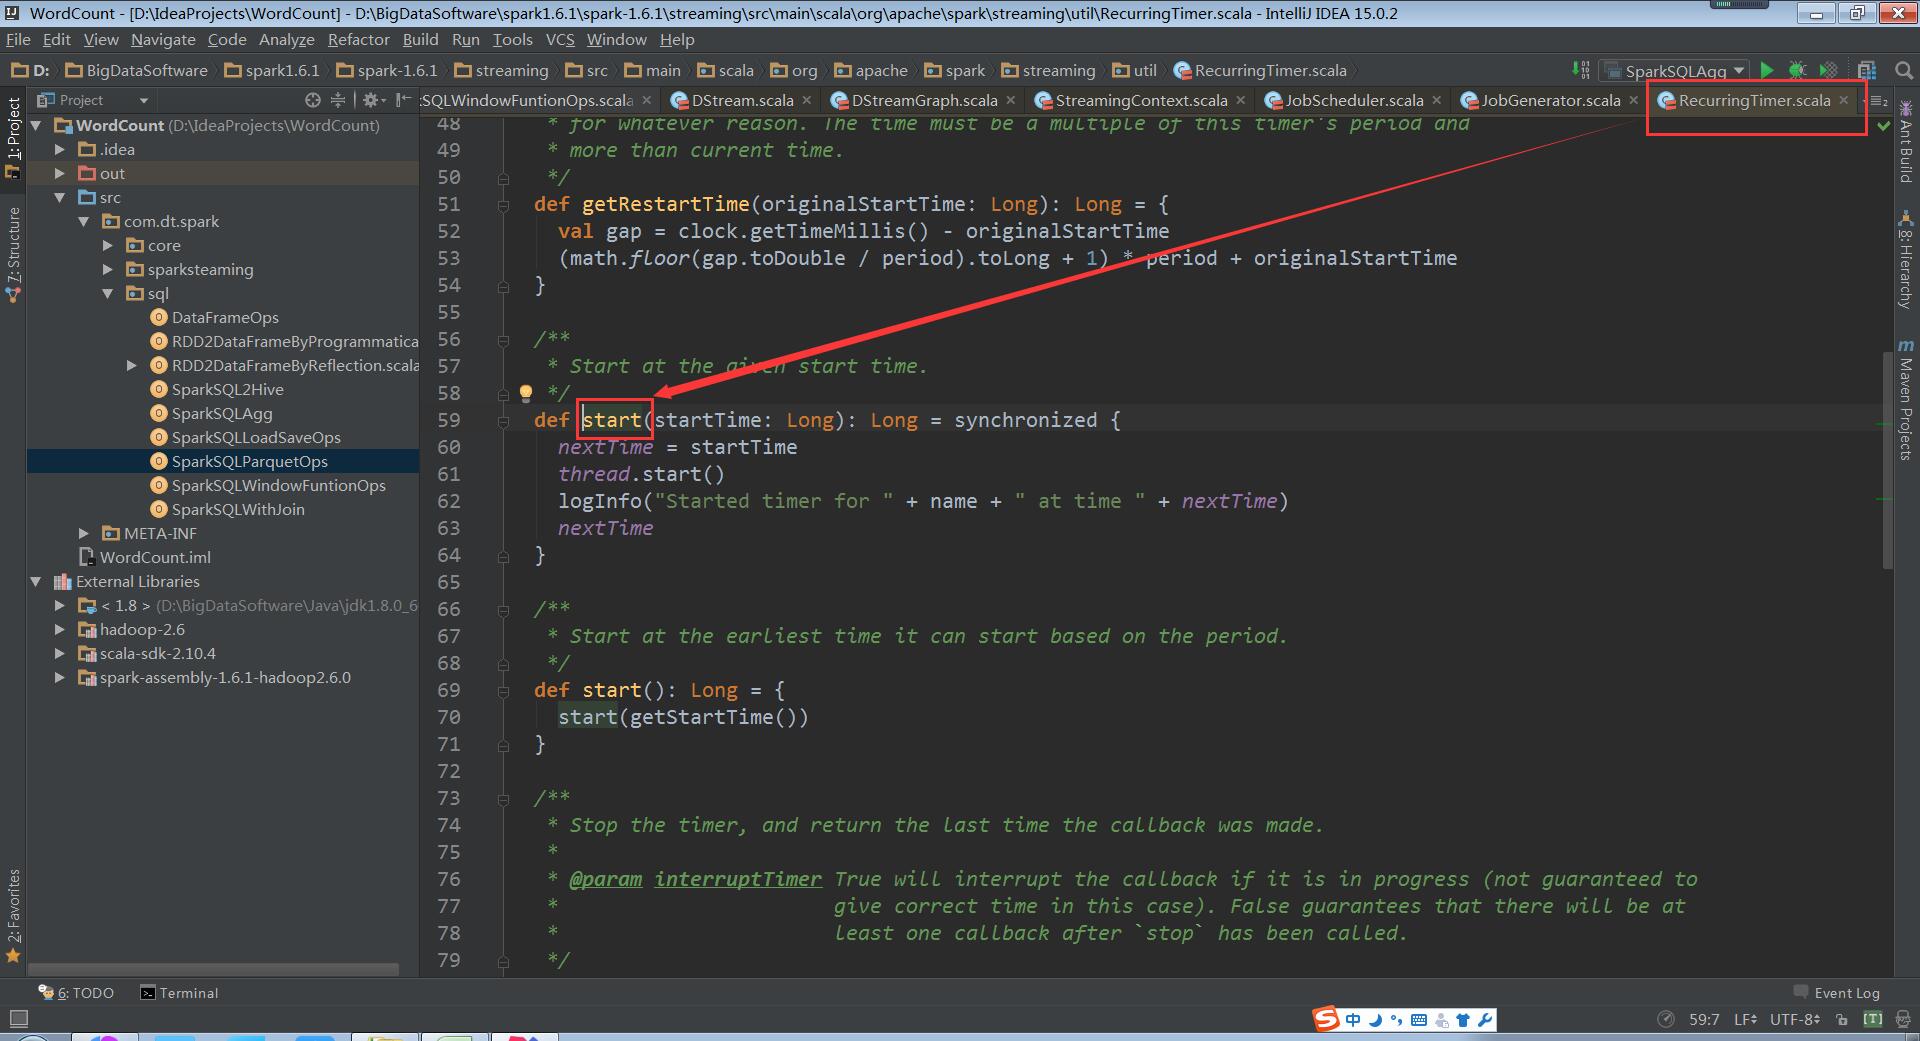Viewport: 1920px width, 1041px height.
Task: Open Search Everywhere magnifier icon
Action: [1904, 70]
